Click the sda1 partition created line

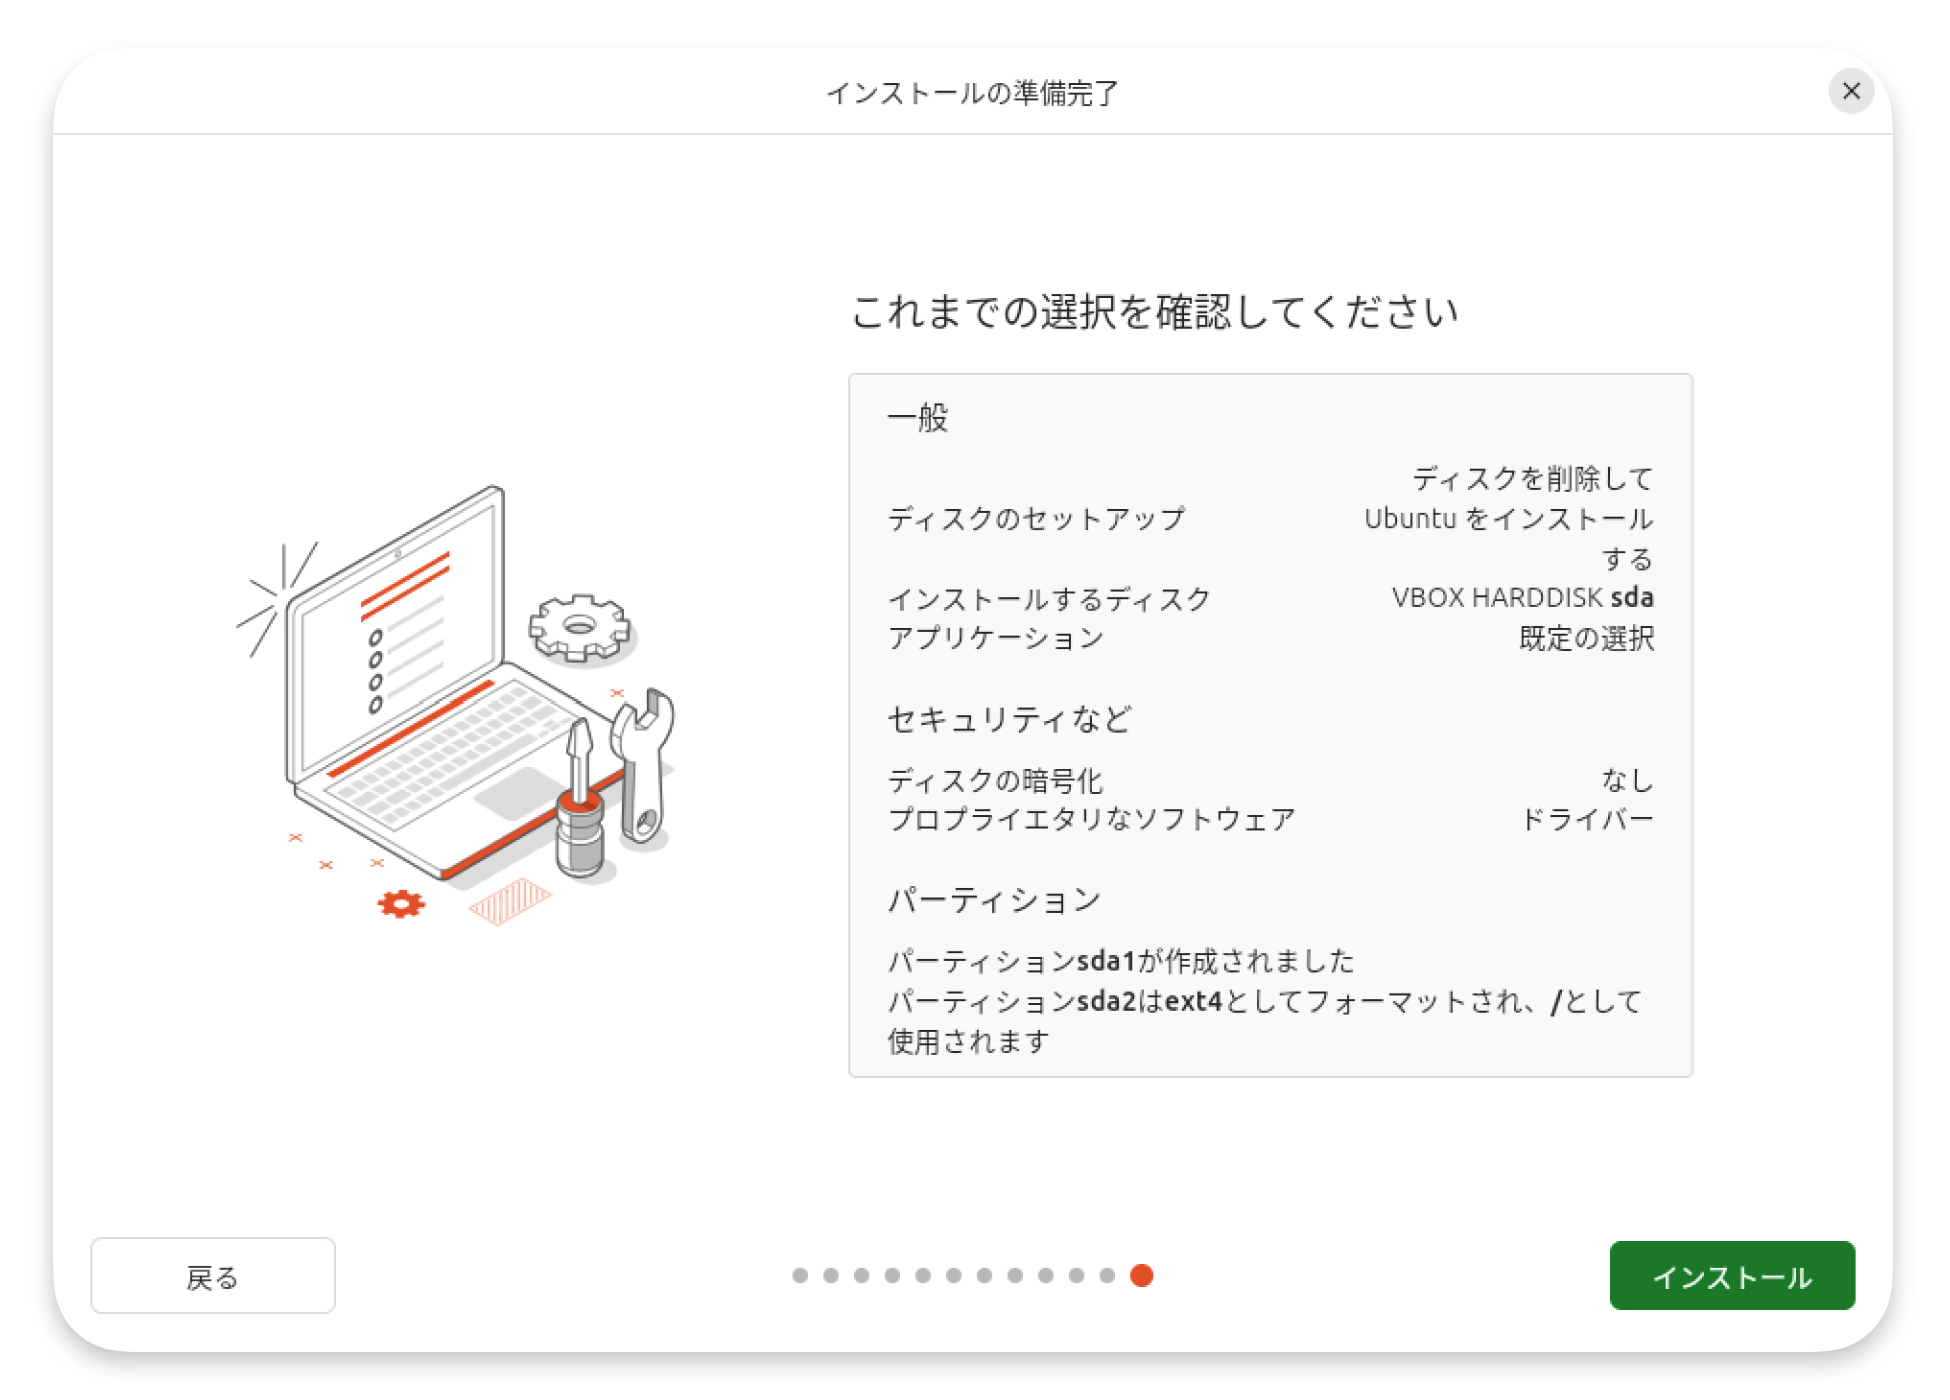[x=1120, y=961]
